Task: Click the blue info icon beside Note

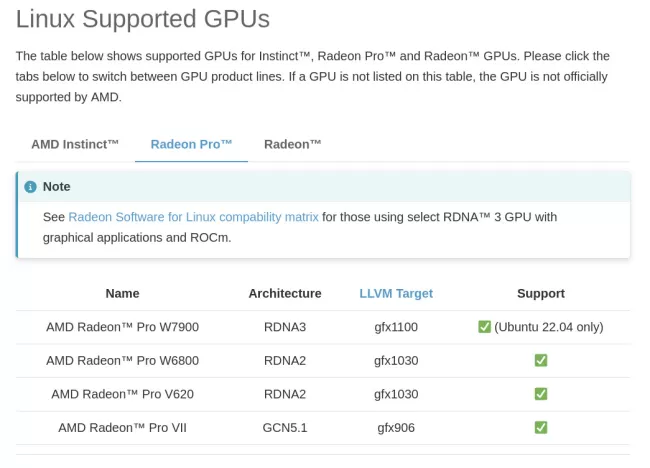Action: tap(30, 187)
